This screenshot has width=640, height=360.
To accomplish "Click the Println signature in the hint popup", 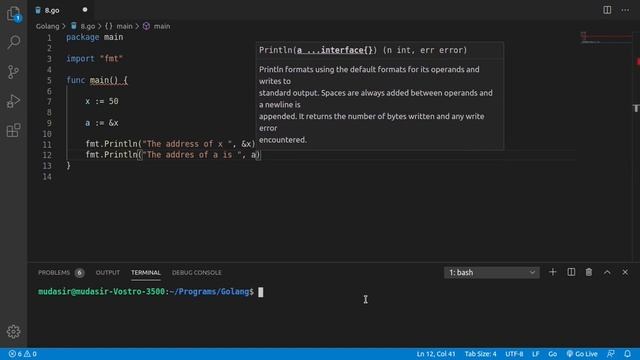I will pyautogui.click(x=363, y=50).
